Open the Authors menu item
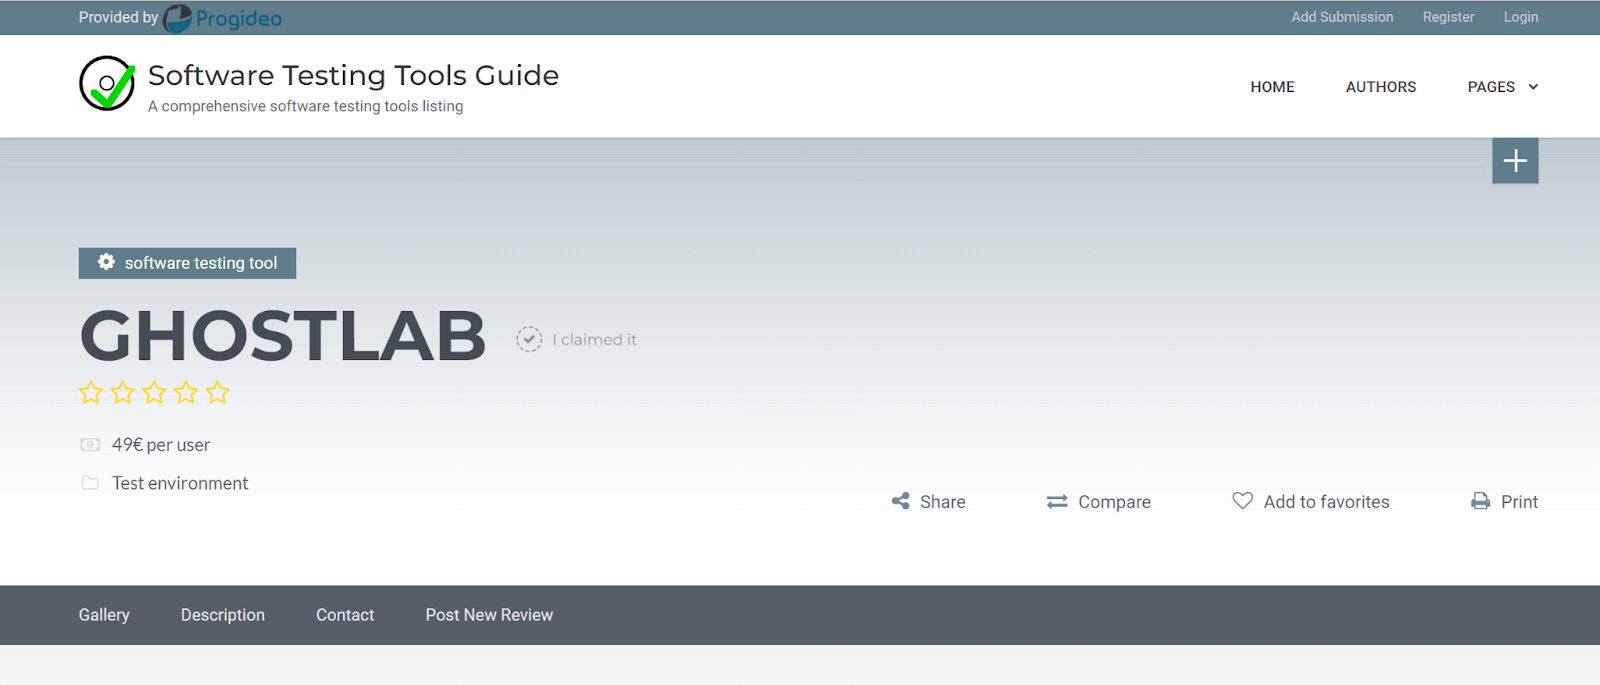1600x685 pixels. point(1380,87)
